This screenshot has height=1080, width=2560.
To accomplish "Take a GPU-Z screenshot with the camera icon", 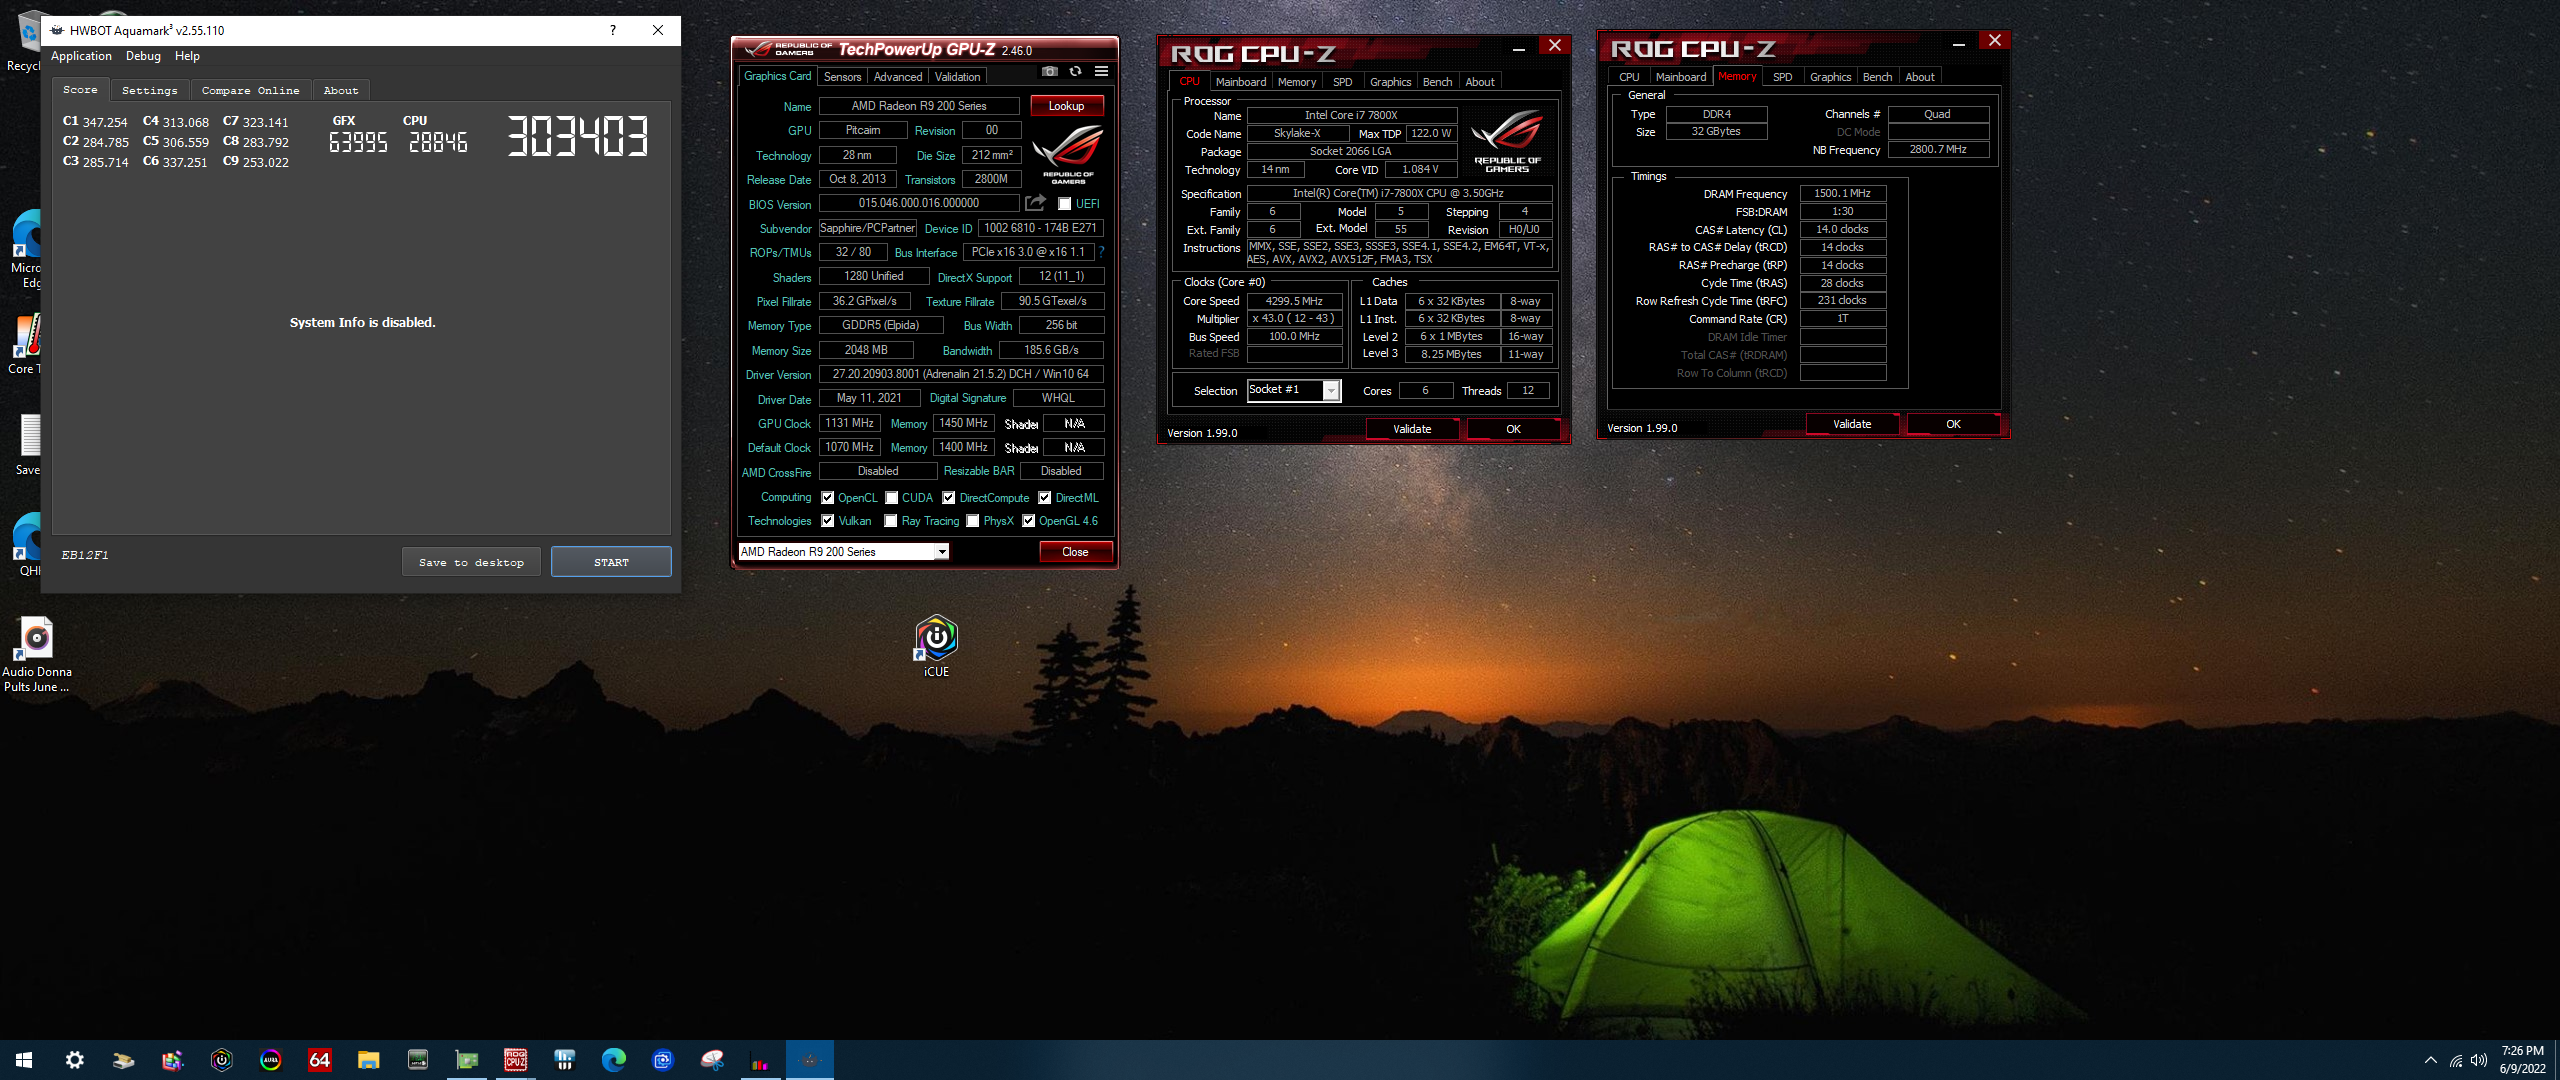I will [1049, 71].
